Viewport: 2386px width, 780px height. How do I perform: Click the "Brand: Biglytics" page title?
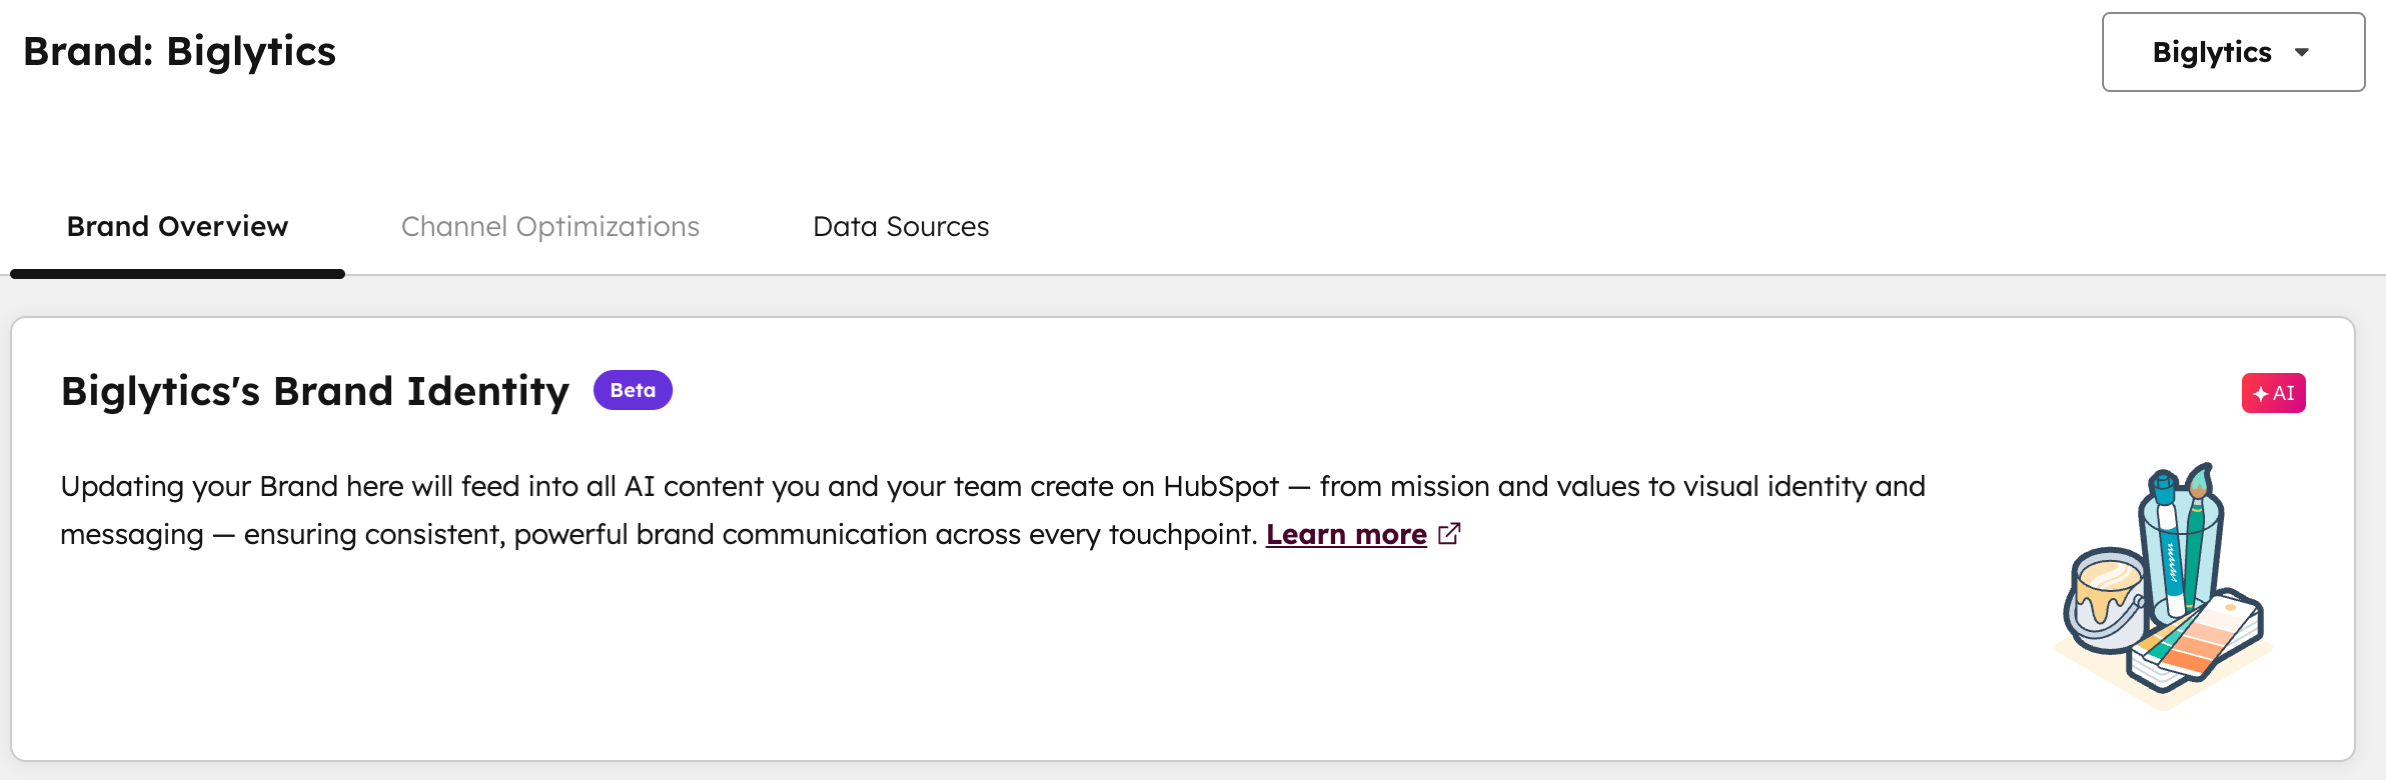179,52
